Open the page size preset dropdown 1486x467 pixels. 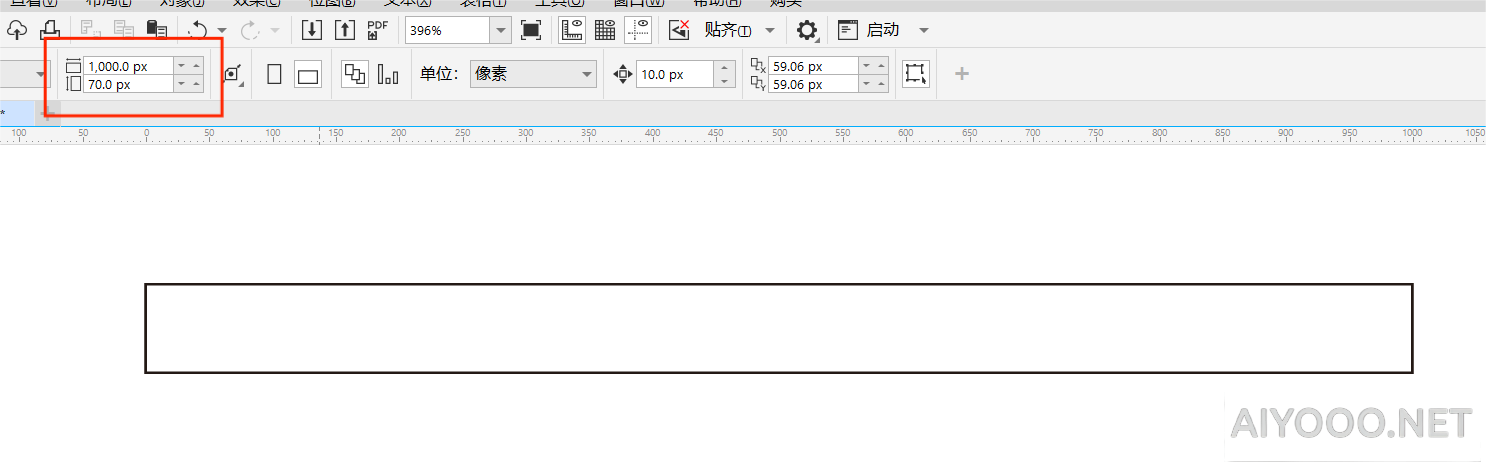(41, 74)
